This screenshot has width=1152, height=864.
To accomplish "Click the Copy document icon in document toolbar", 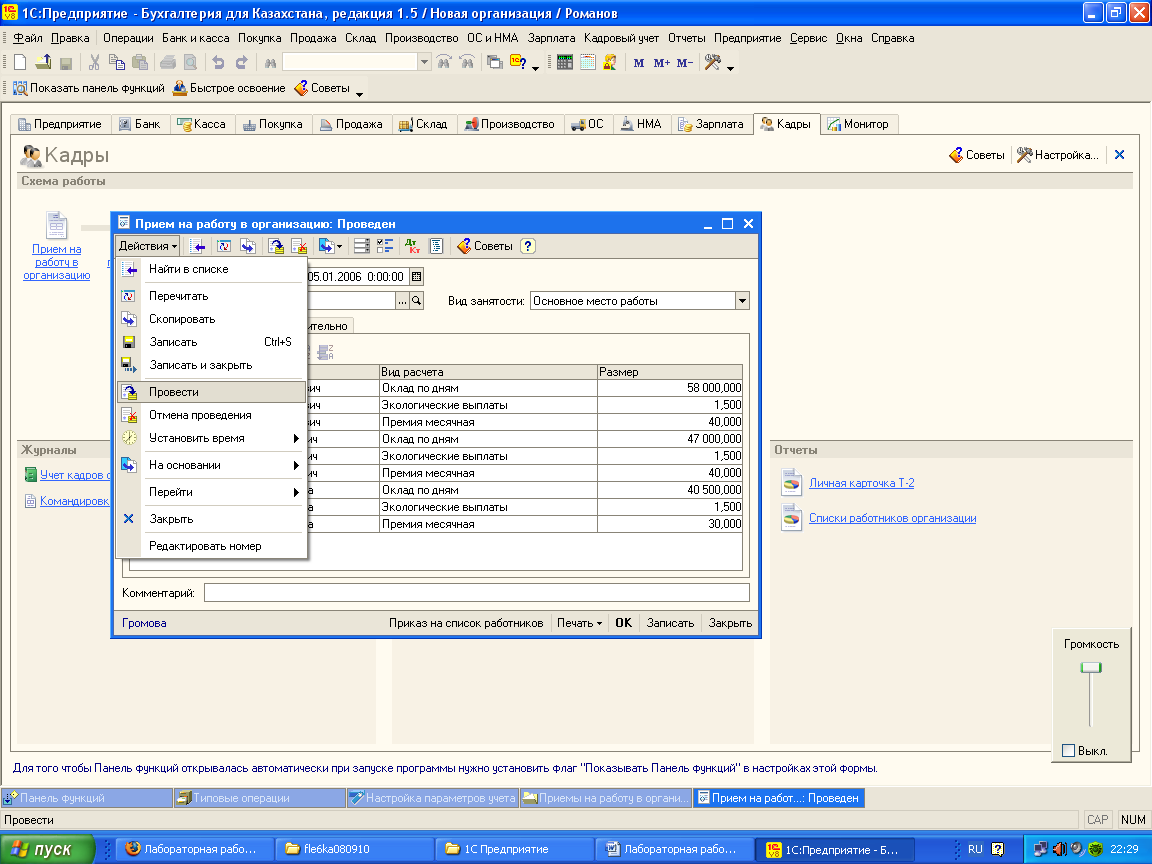I will click(248, 246).
